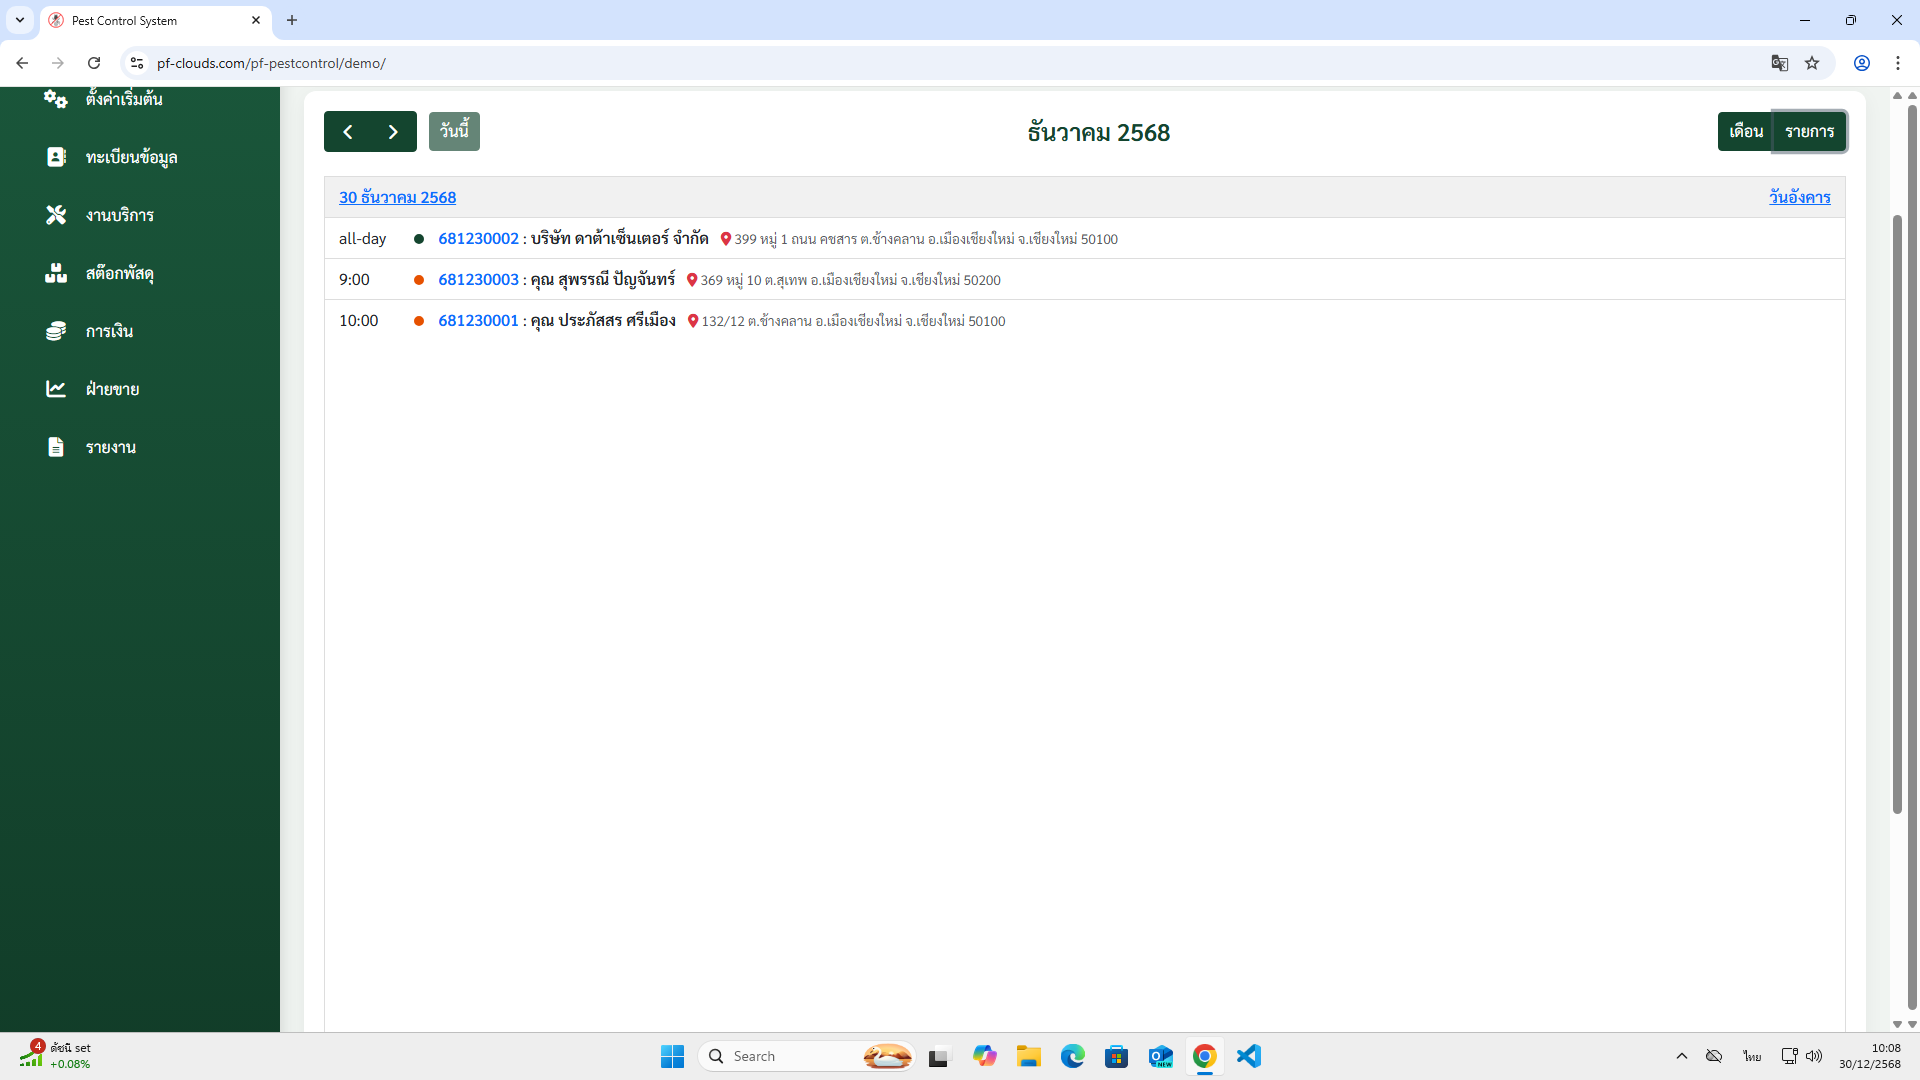Switch calendar to รายการ view
The width and height of the screenshot is (1920, 1080).
1809,132
